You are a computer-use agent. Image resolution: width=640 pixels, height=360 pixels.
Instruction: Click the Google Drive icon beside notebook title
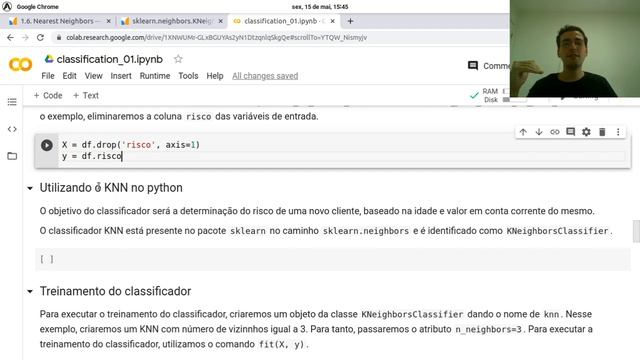(49, 59)
